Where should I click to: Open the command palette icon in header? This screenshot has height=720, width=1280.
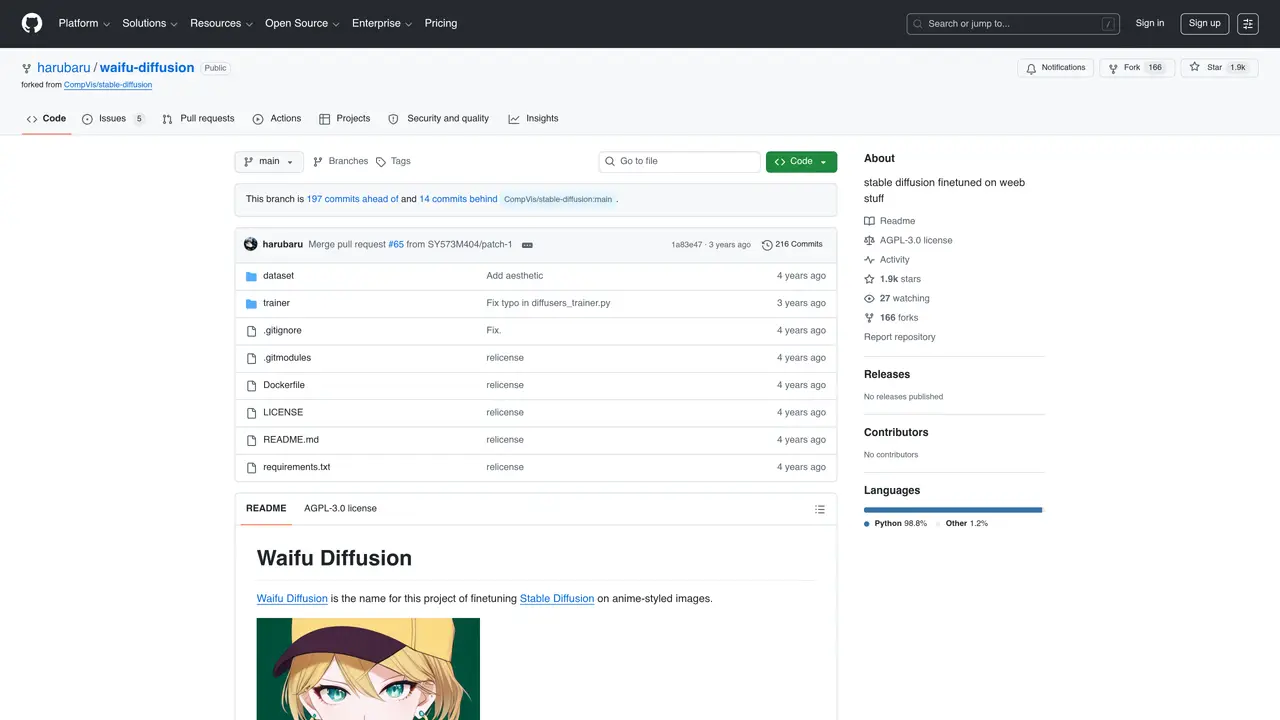point(1247,23)
